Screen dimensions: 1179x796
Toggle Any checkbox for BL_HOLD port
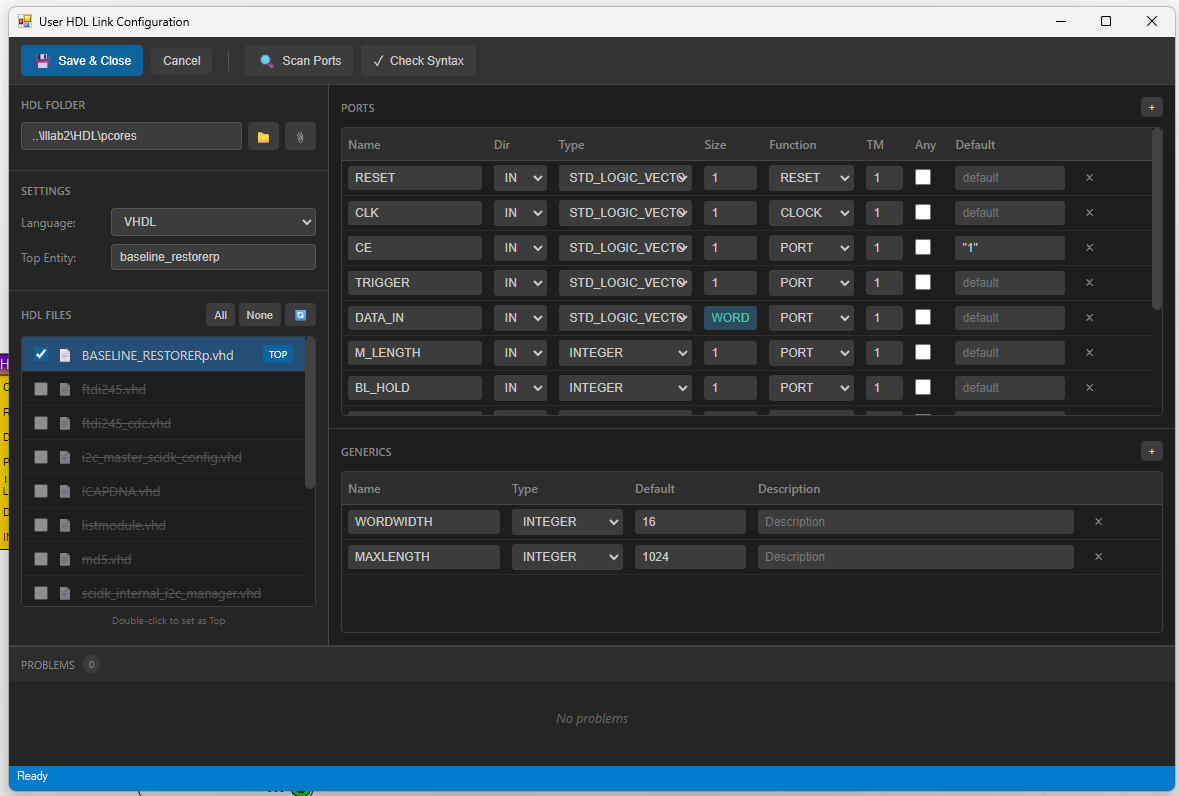pos(923,387)
